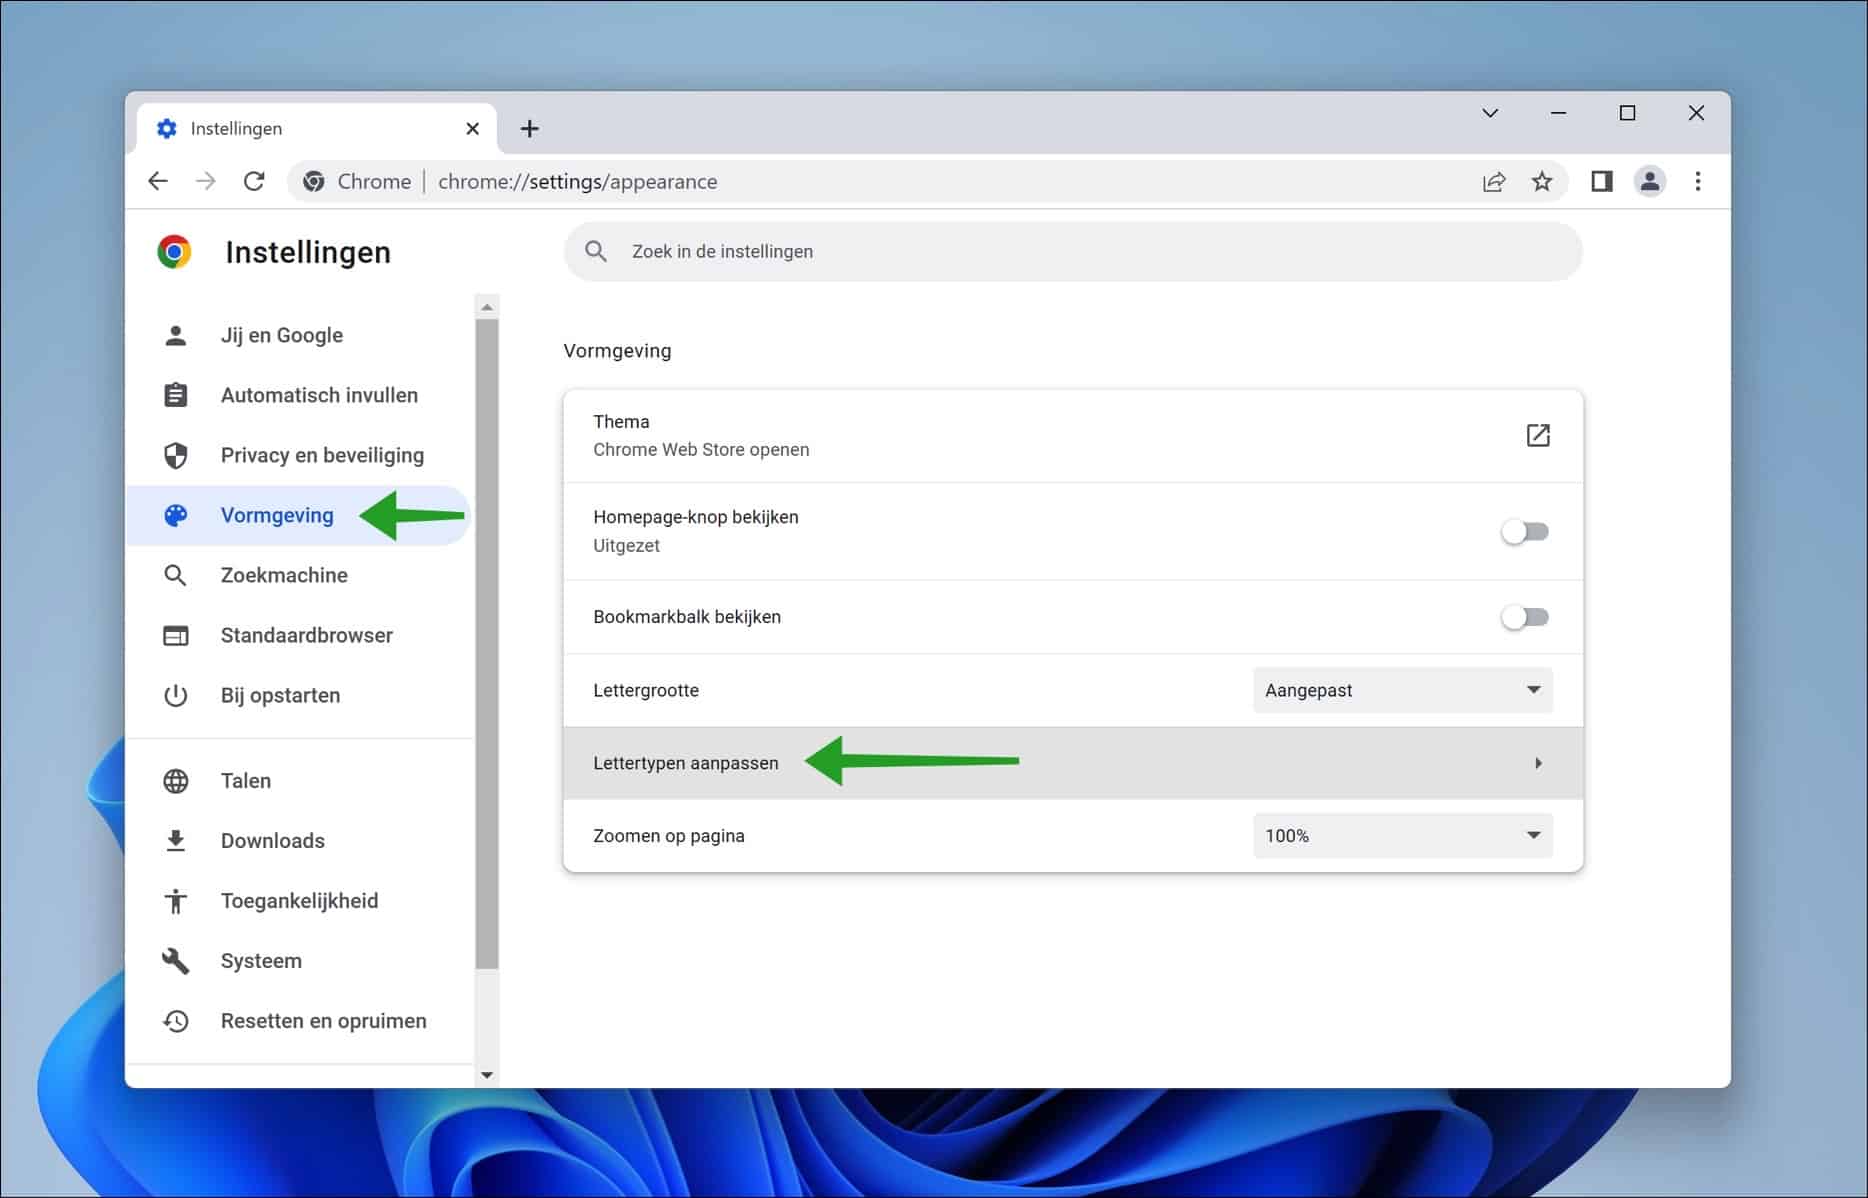
Task: Click the globe icon for Talen
Action: (x=175, y=781)
